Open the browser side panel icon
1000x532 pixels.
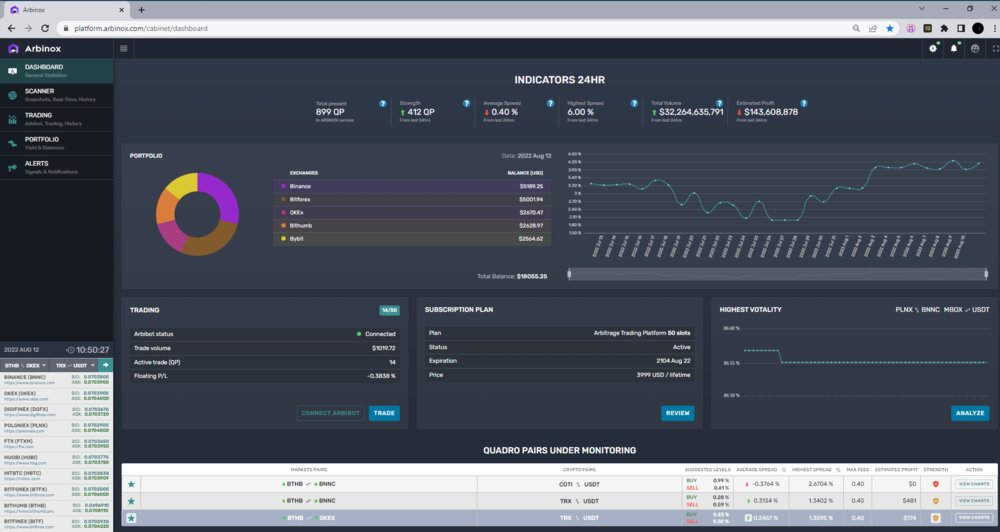coord(961,28)
